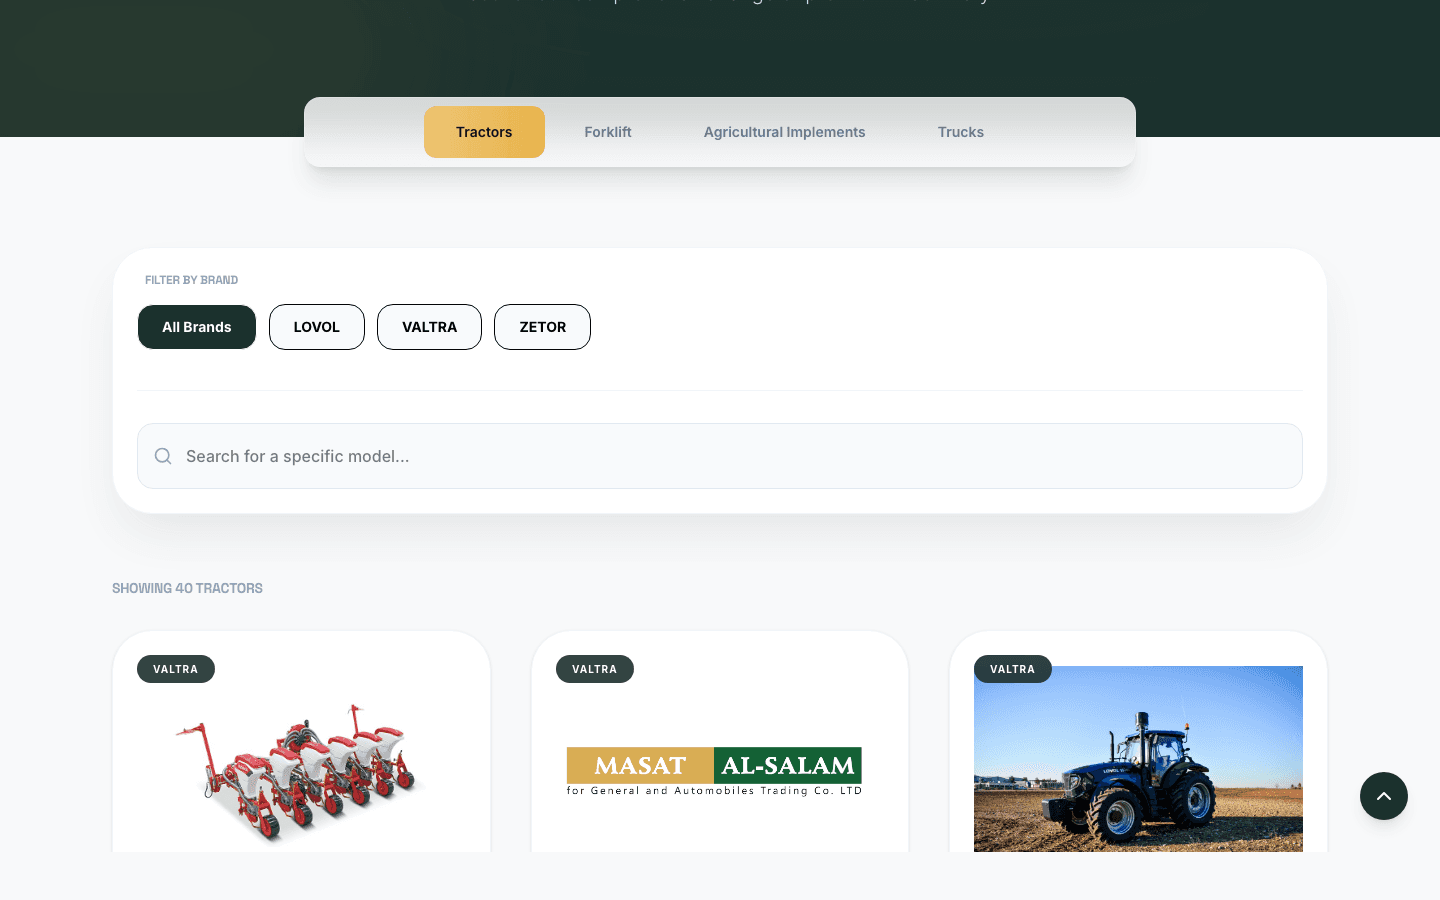This screenshot has width=1440, height=900.
Task: Select the Tractors tab
Action: point(484,132)
